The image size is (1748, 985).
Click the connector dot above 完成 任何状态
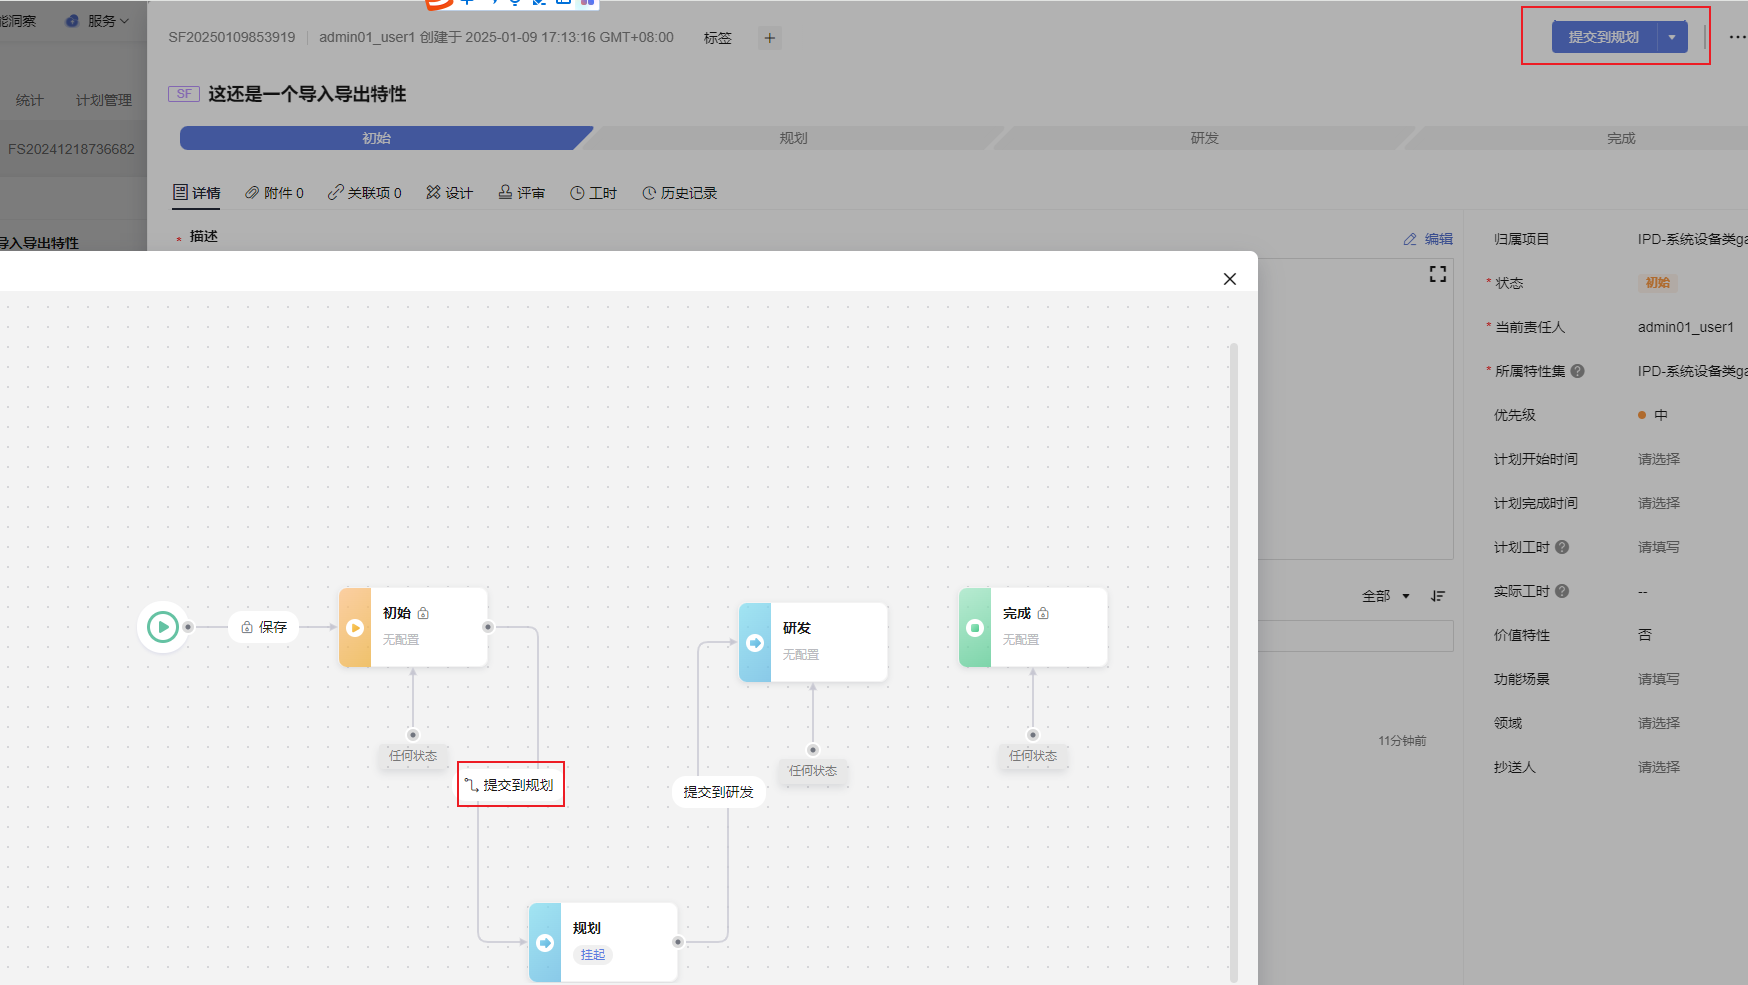click(1033, 735)
